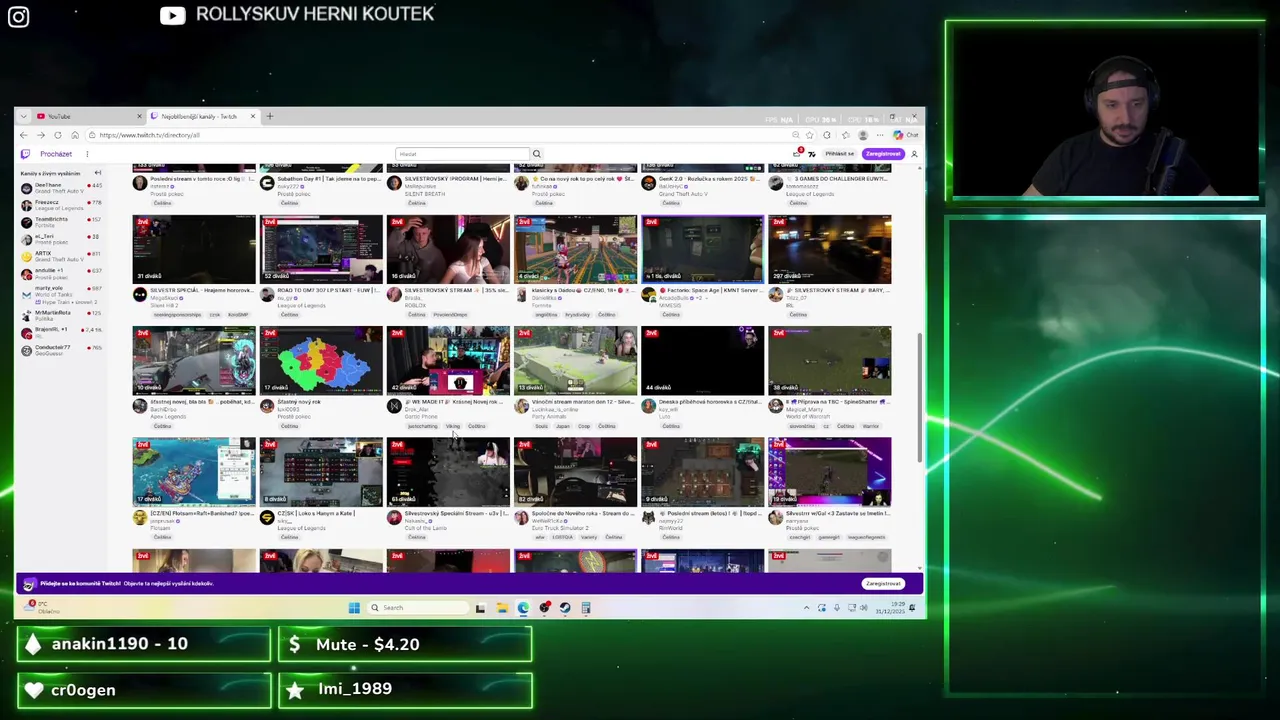Open the Twitch three-dot more menu
The image size is (1280, 720).
(87, 154)
